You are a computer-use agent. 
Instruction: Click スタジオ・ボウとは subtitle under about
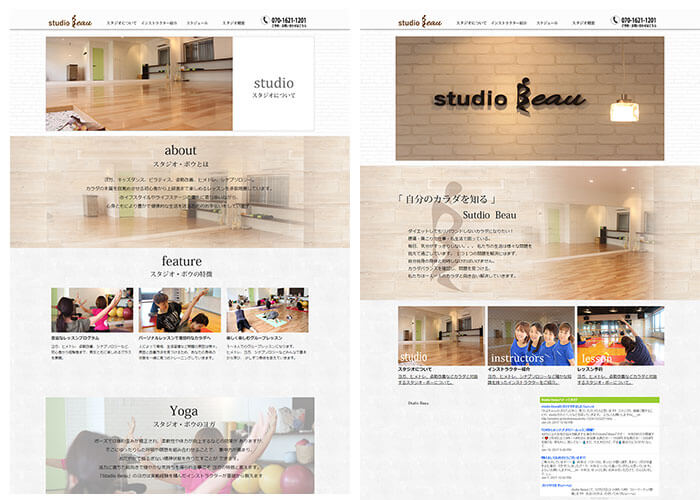181,164
